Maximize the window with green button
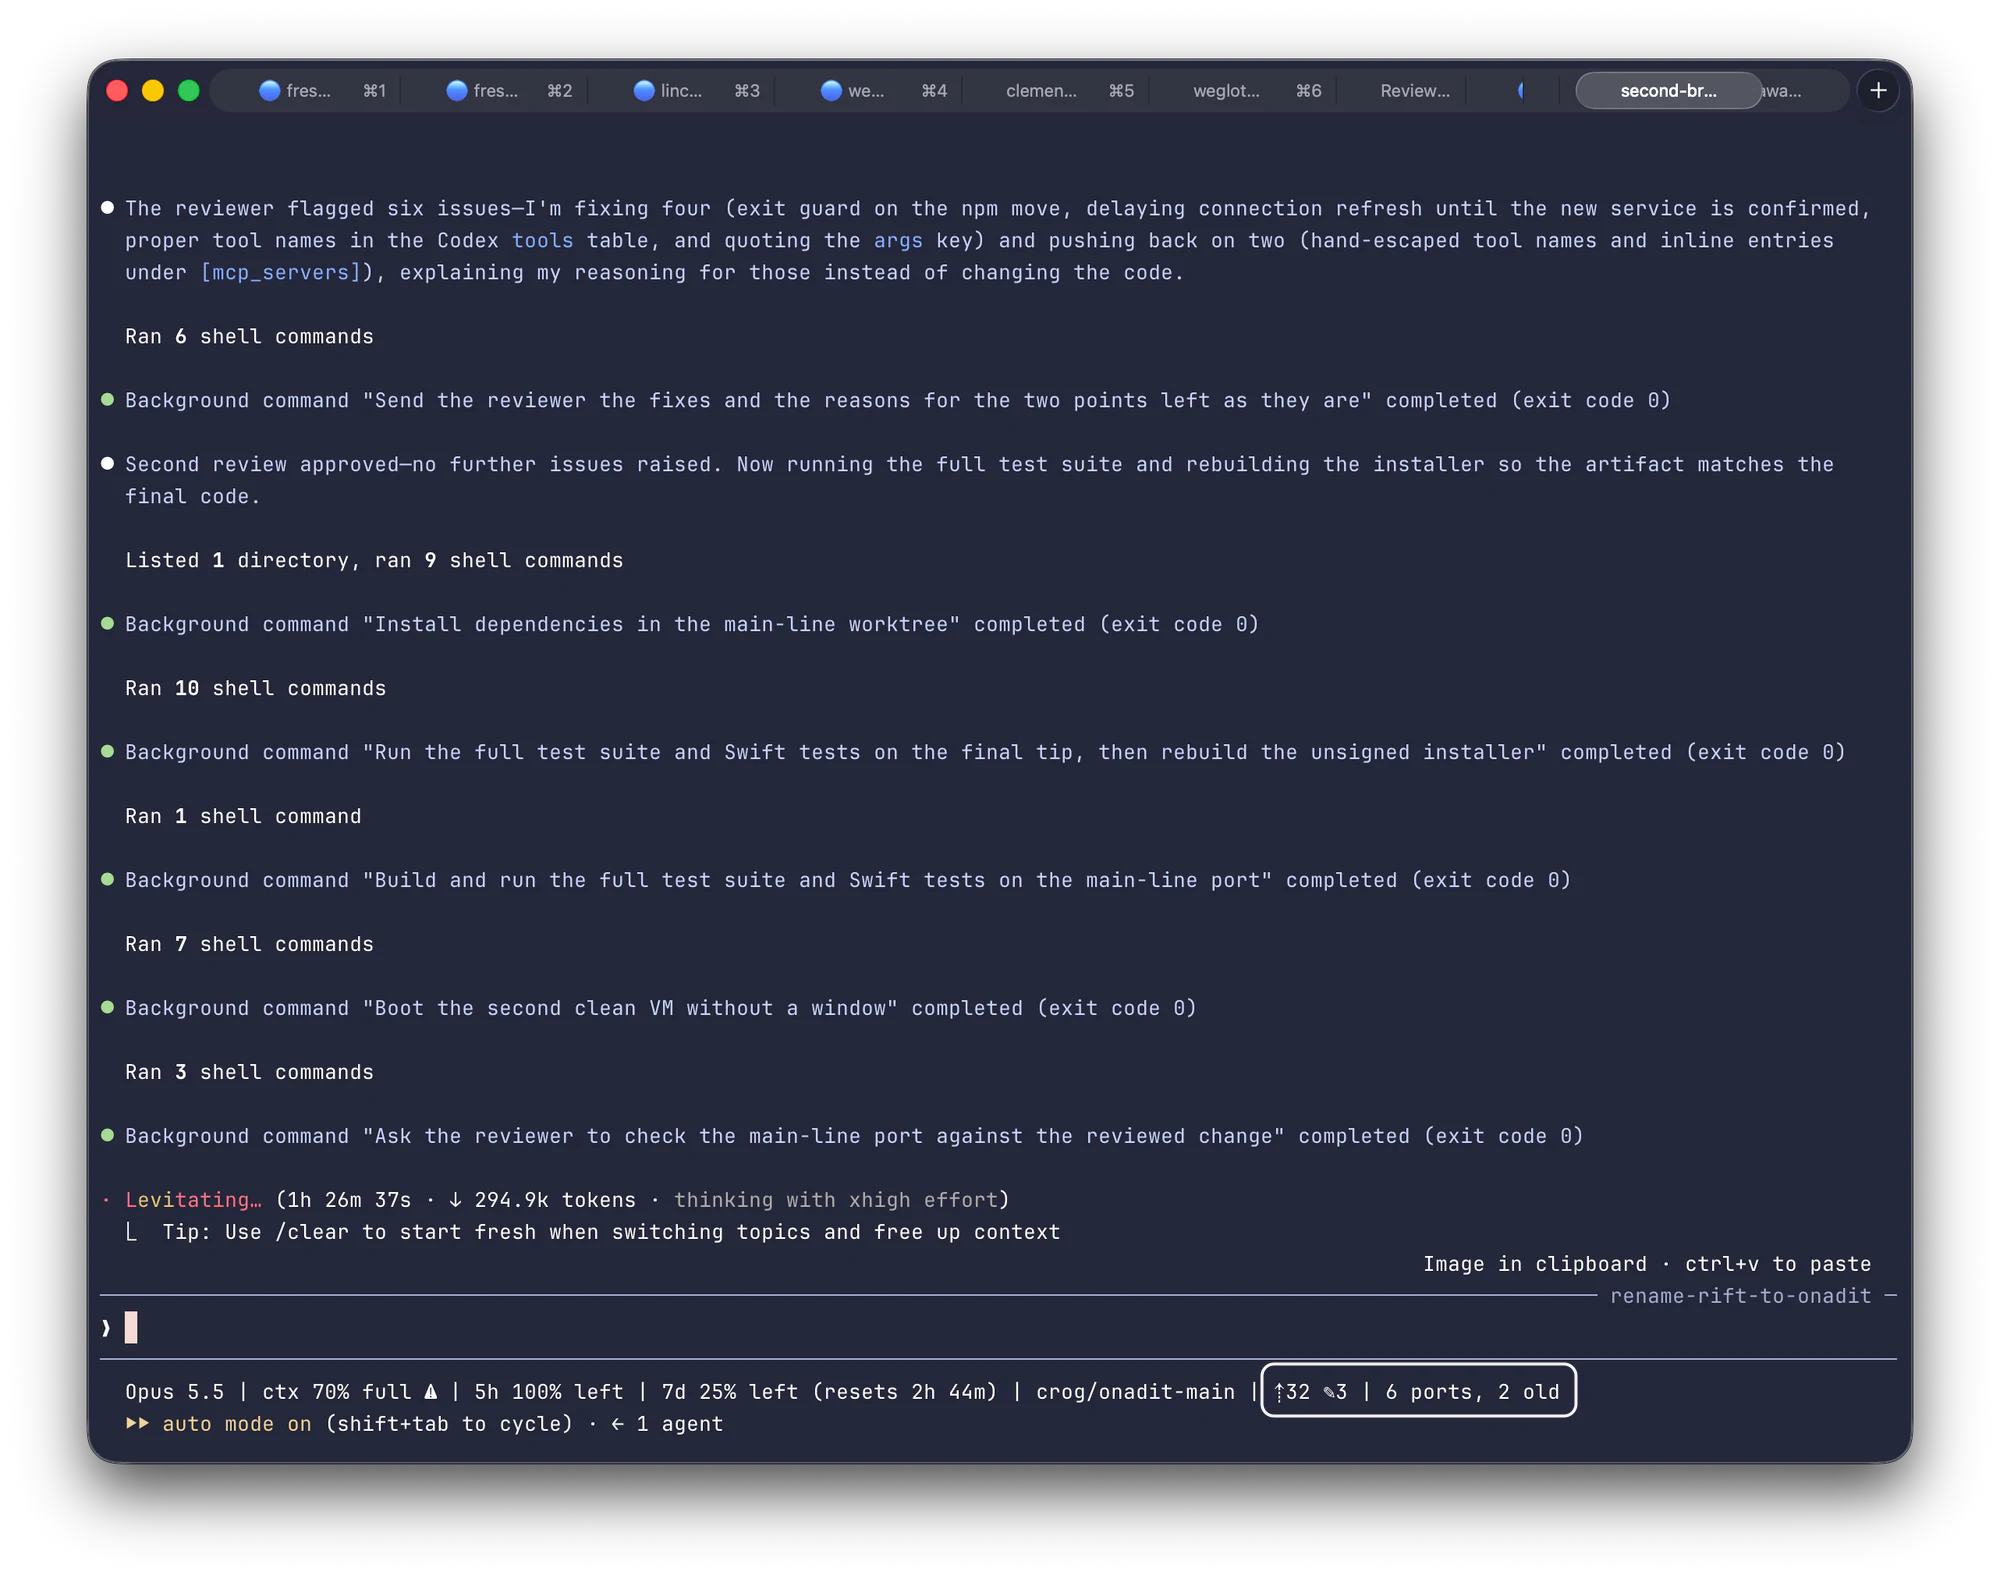 point(189,91)
